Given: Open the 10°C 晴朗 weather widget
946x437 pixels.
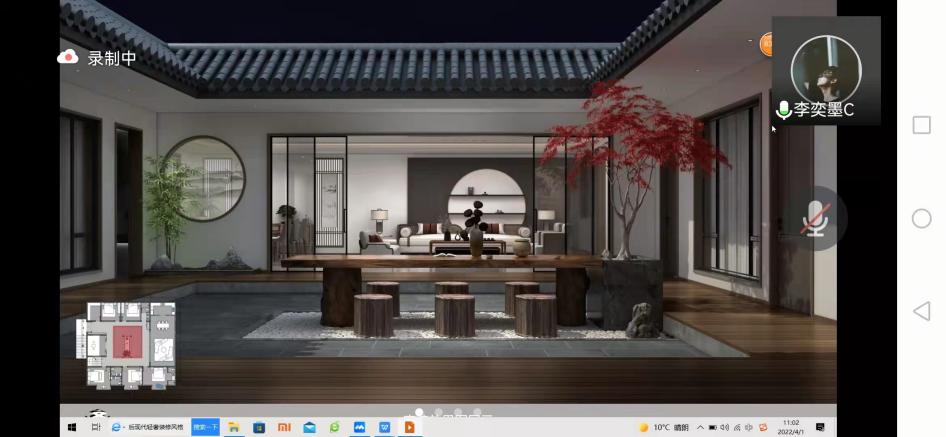Looking at the screenshot, I should (665, 427).
